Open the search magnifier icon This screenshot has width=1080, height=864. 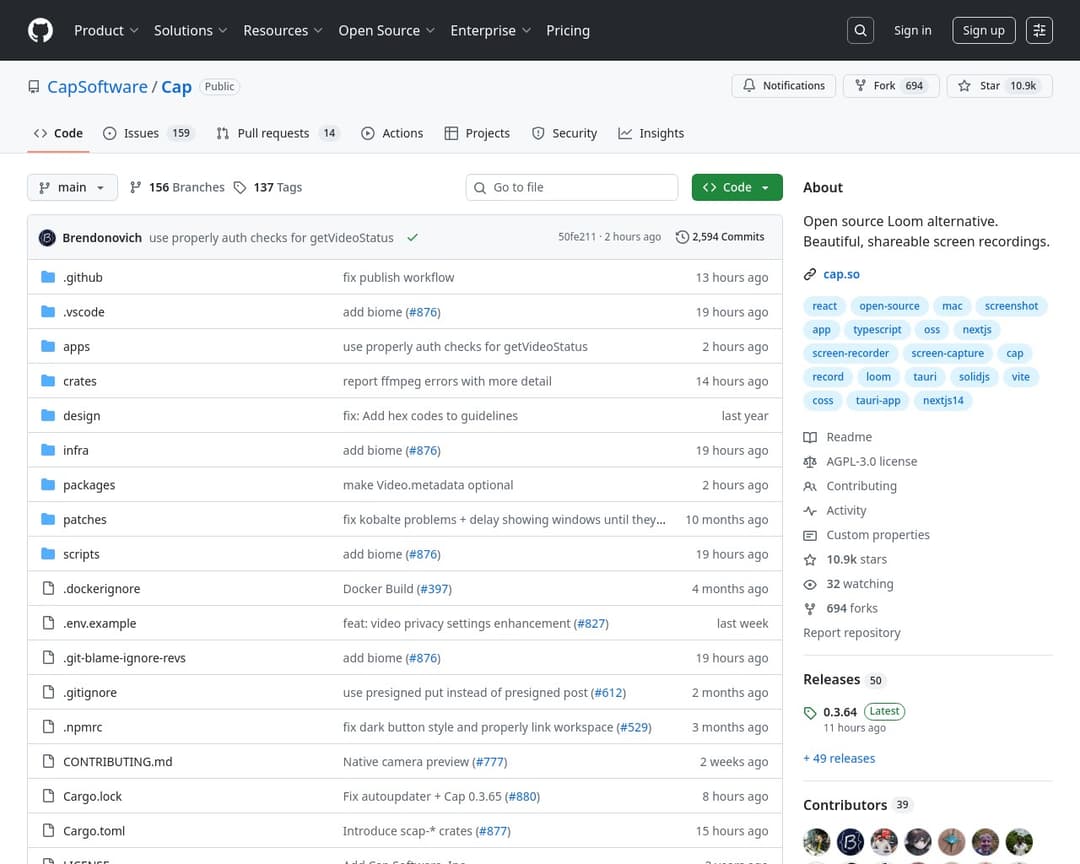click(x=860, y=30)
